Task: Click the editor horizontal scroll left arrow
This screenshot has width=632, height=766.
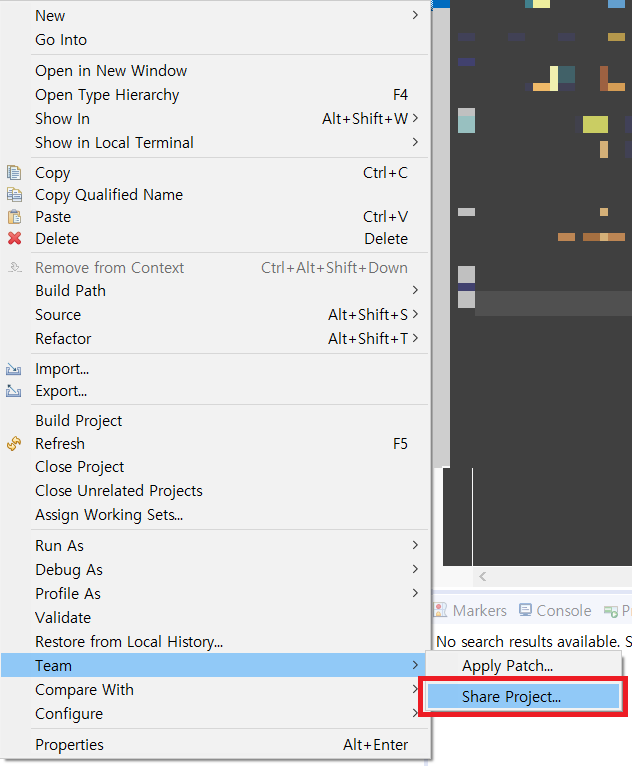Action: 483,576
